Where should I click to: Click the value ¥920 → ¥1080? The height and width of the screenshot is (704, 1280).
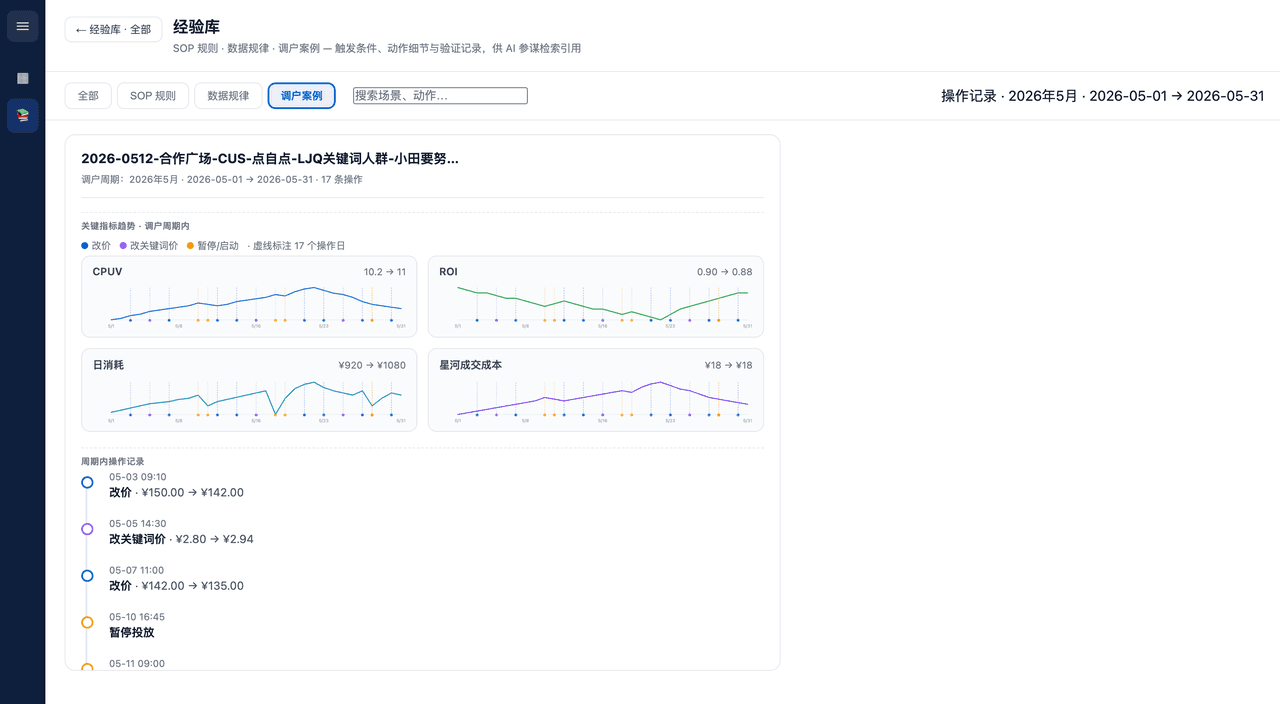[x=372, y=366]
